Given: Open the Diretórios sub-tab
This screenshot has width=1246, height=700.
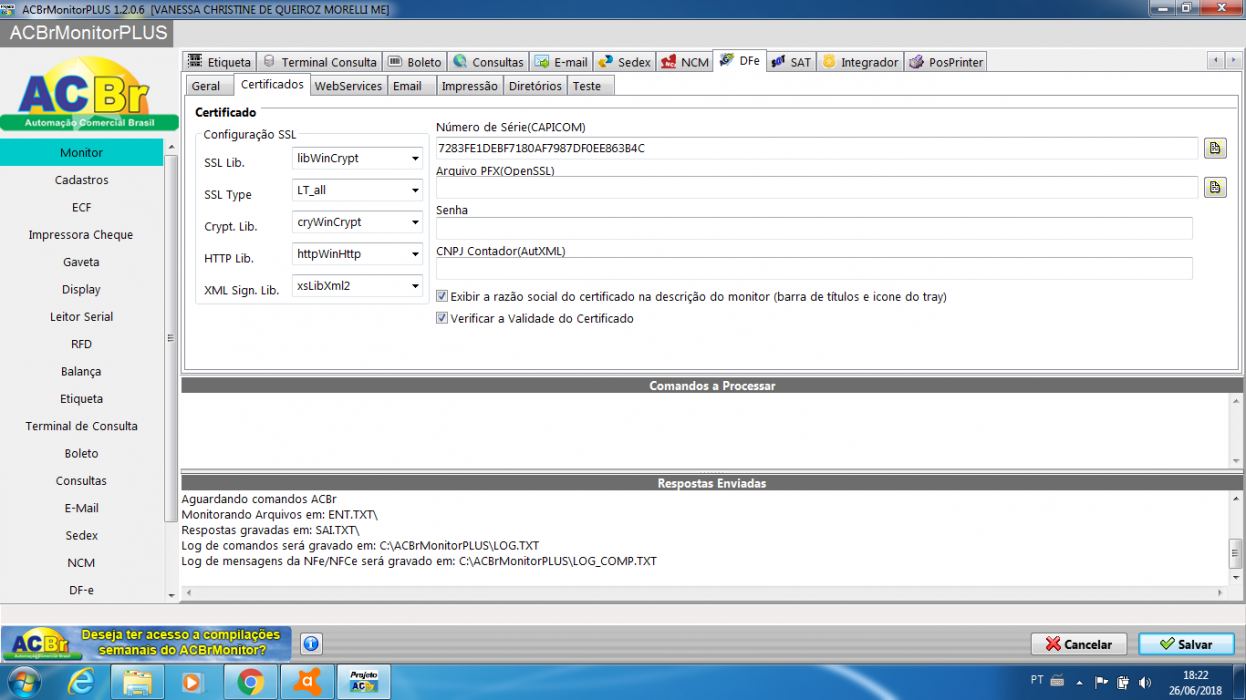Looking at the screenshot, I should coord(535,86).
